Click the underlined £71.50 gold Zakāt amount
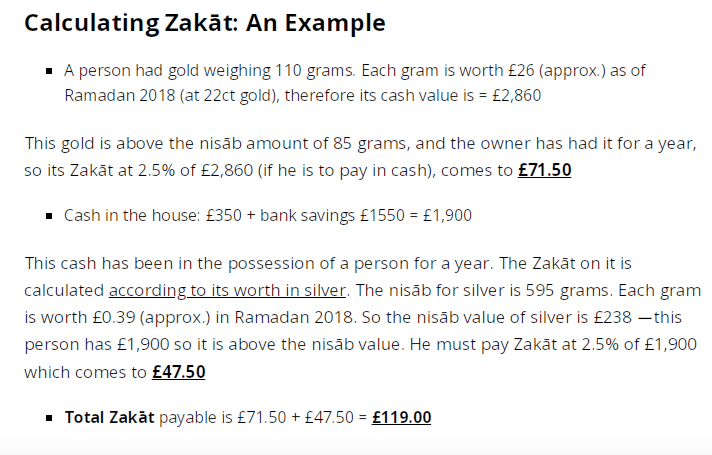The height and width of the screenshot is (455, 712). coord(544,170)
